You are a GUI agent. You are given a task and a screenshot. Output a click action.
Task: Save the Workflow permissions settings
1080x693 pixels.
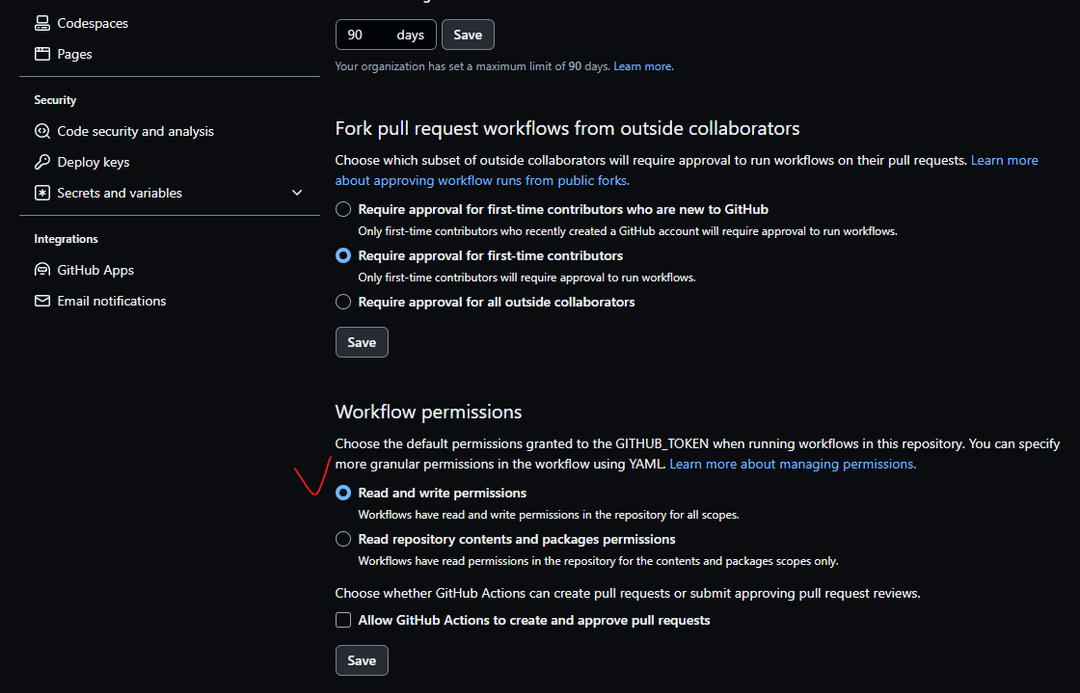[x=362, y=661]
